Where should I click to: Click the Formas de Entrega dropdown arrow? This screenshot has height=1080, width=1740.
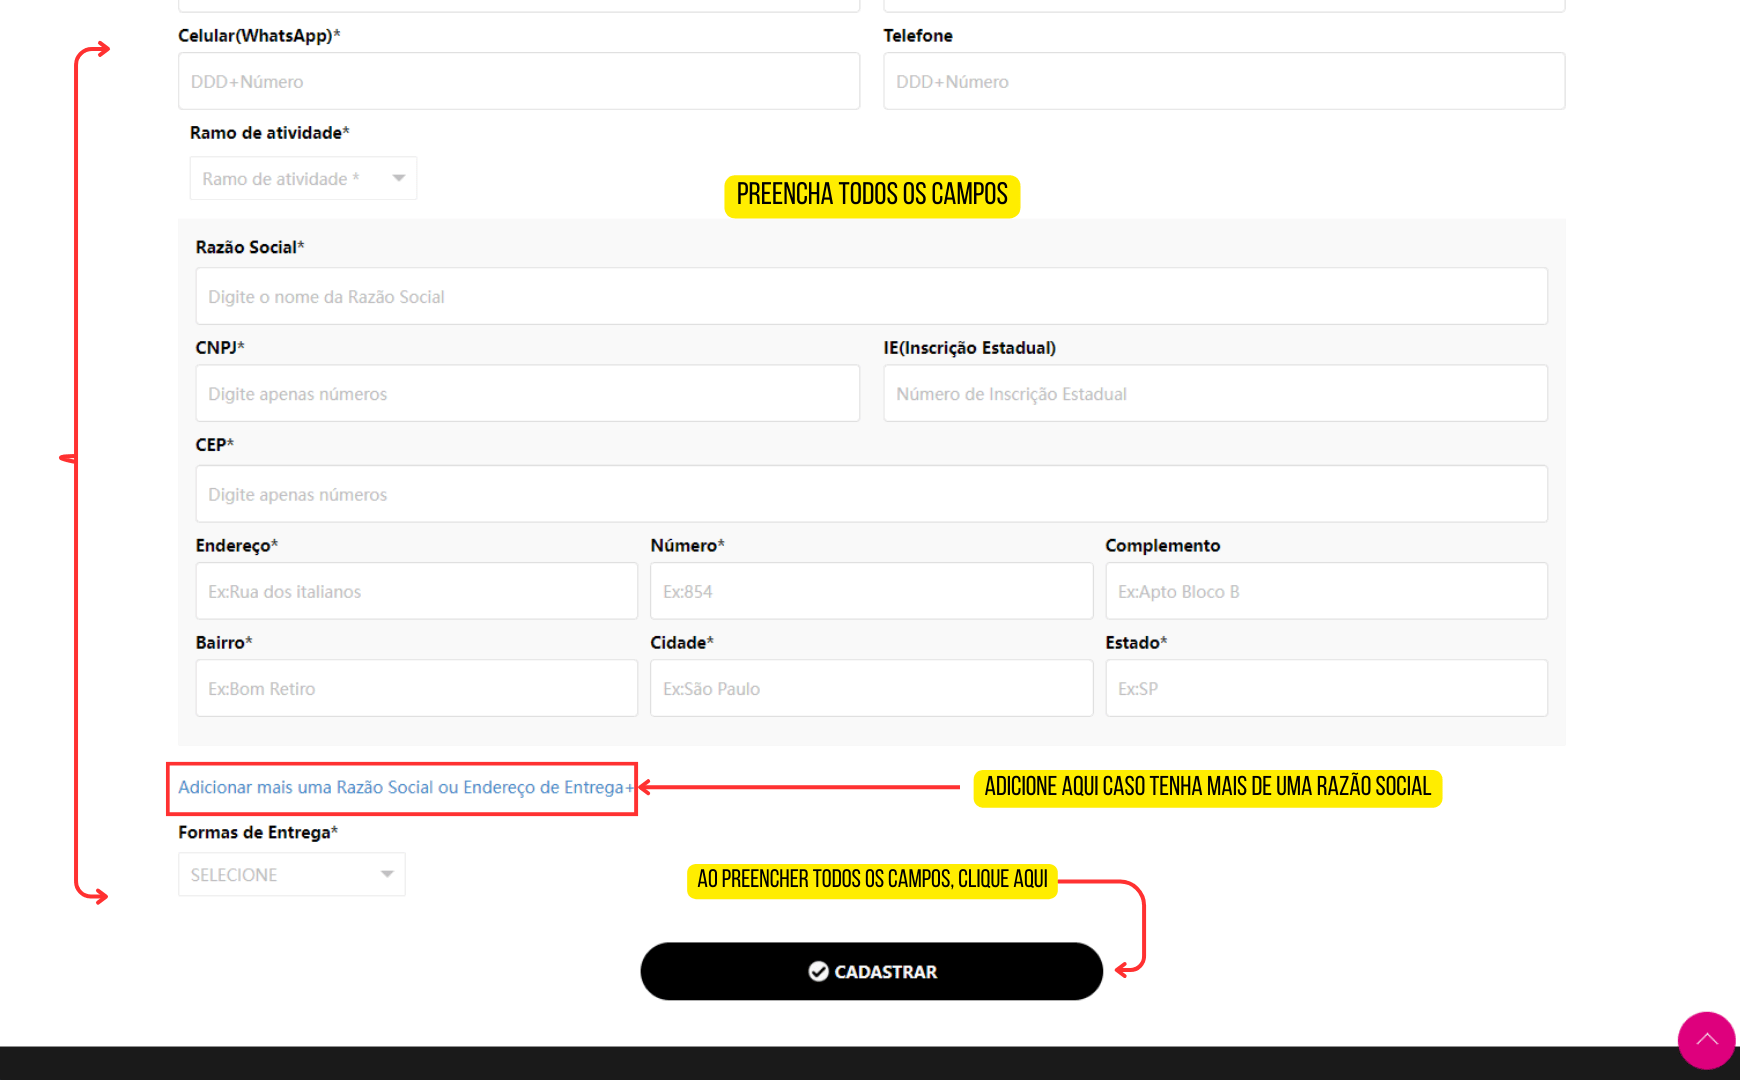pyautogui.click(x=387, y=875)
